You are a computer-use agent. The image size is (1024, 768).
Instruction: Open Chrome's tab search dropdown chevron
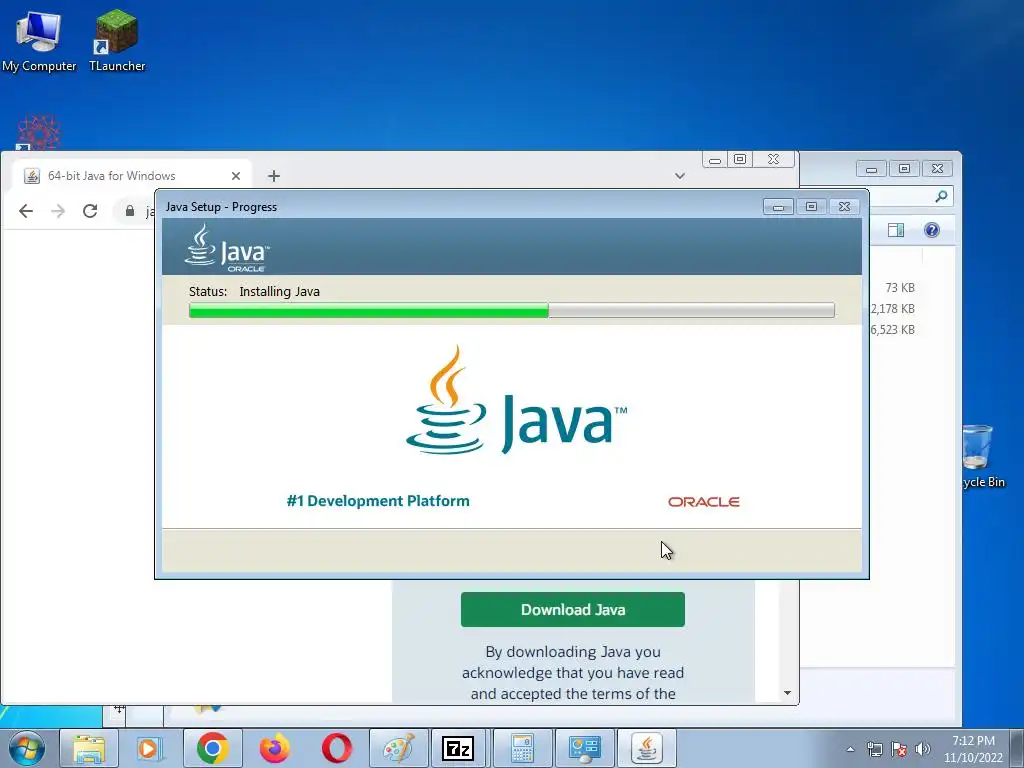click(x=680, y=176)
